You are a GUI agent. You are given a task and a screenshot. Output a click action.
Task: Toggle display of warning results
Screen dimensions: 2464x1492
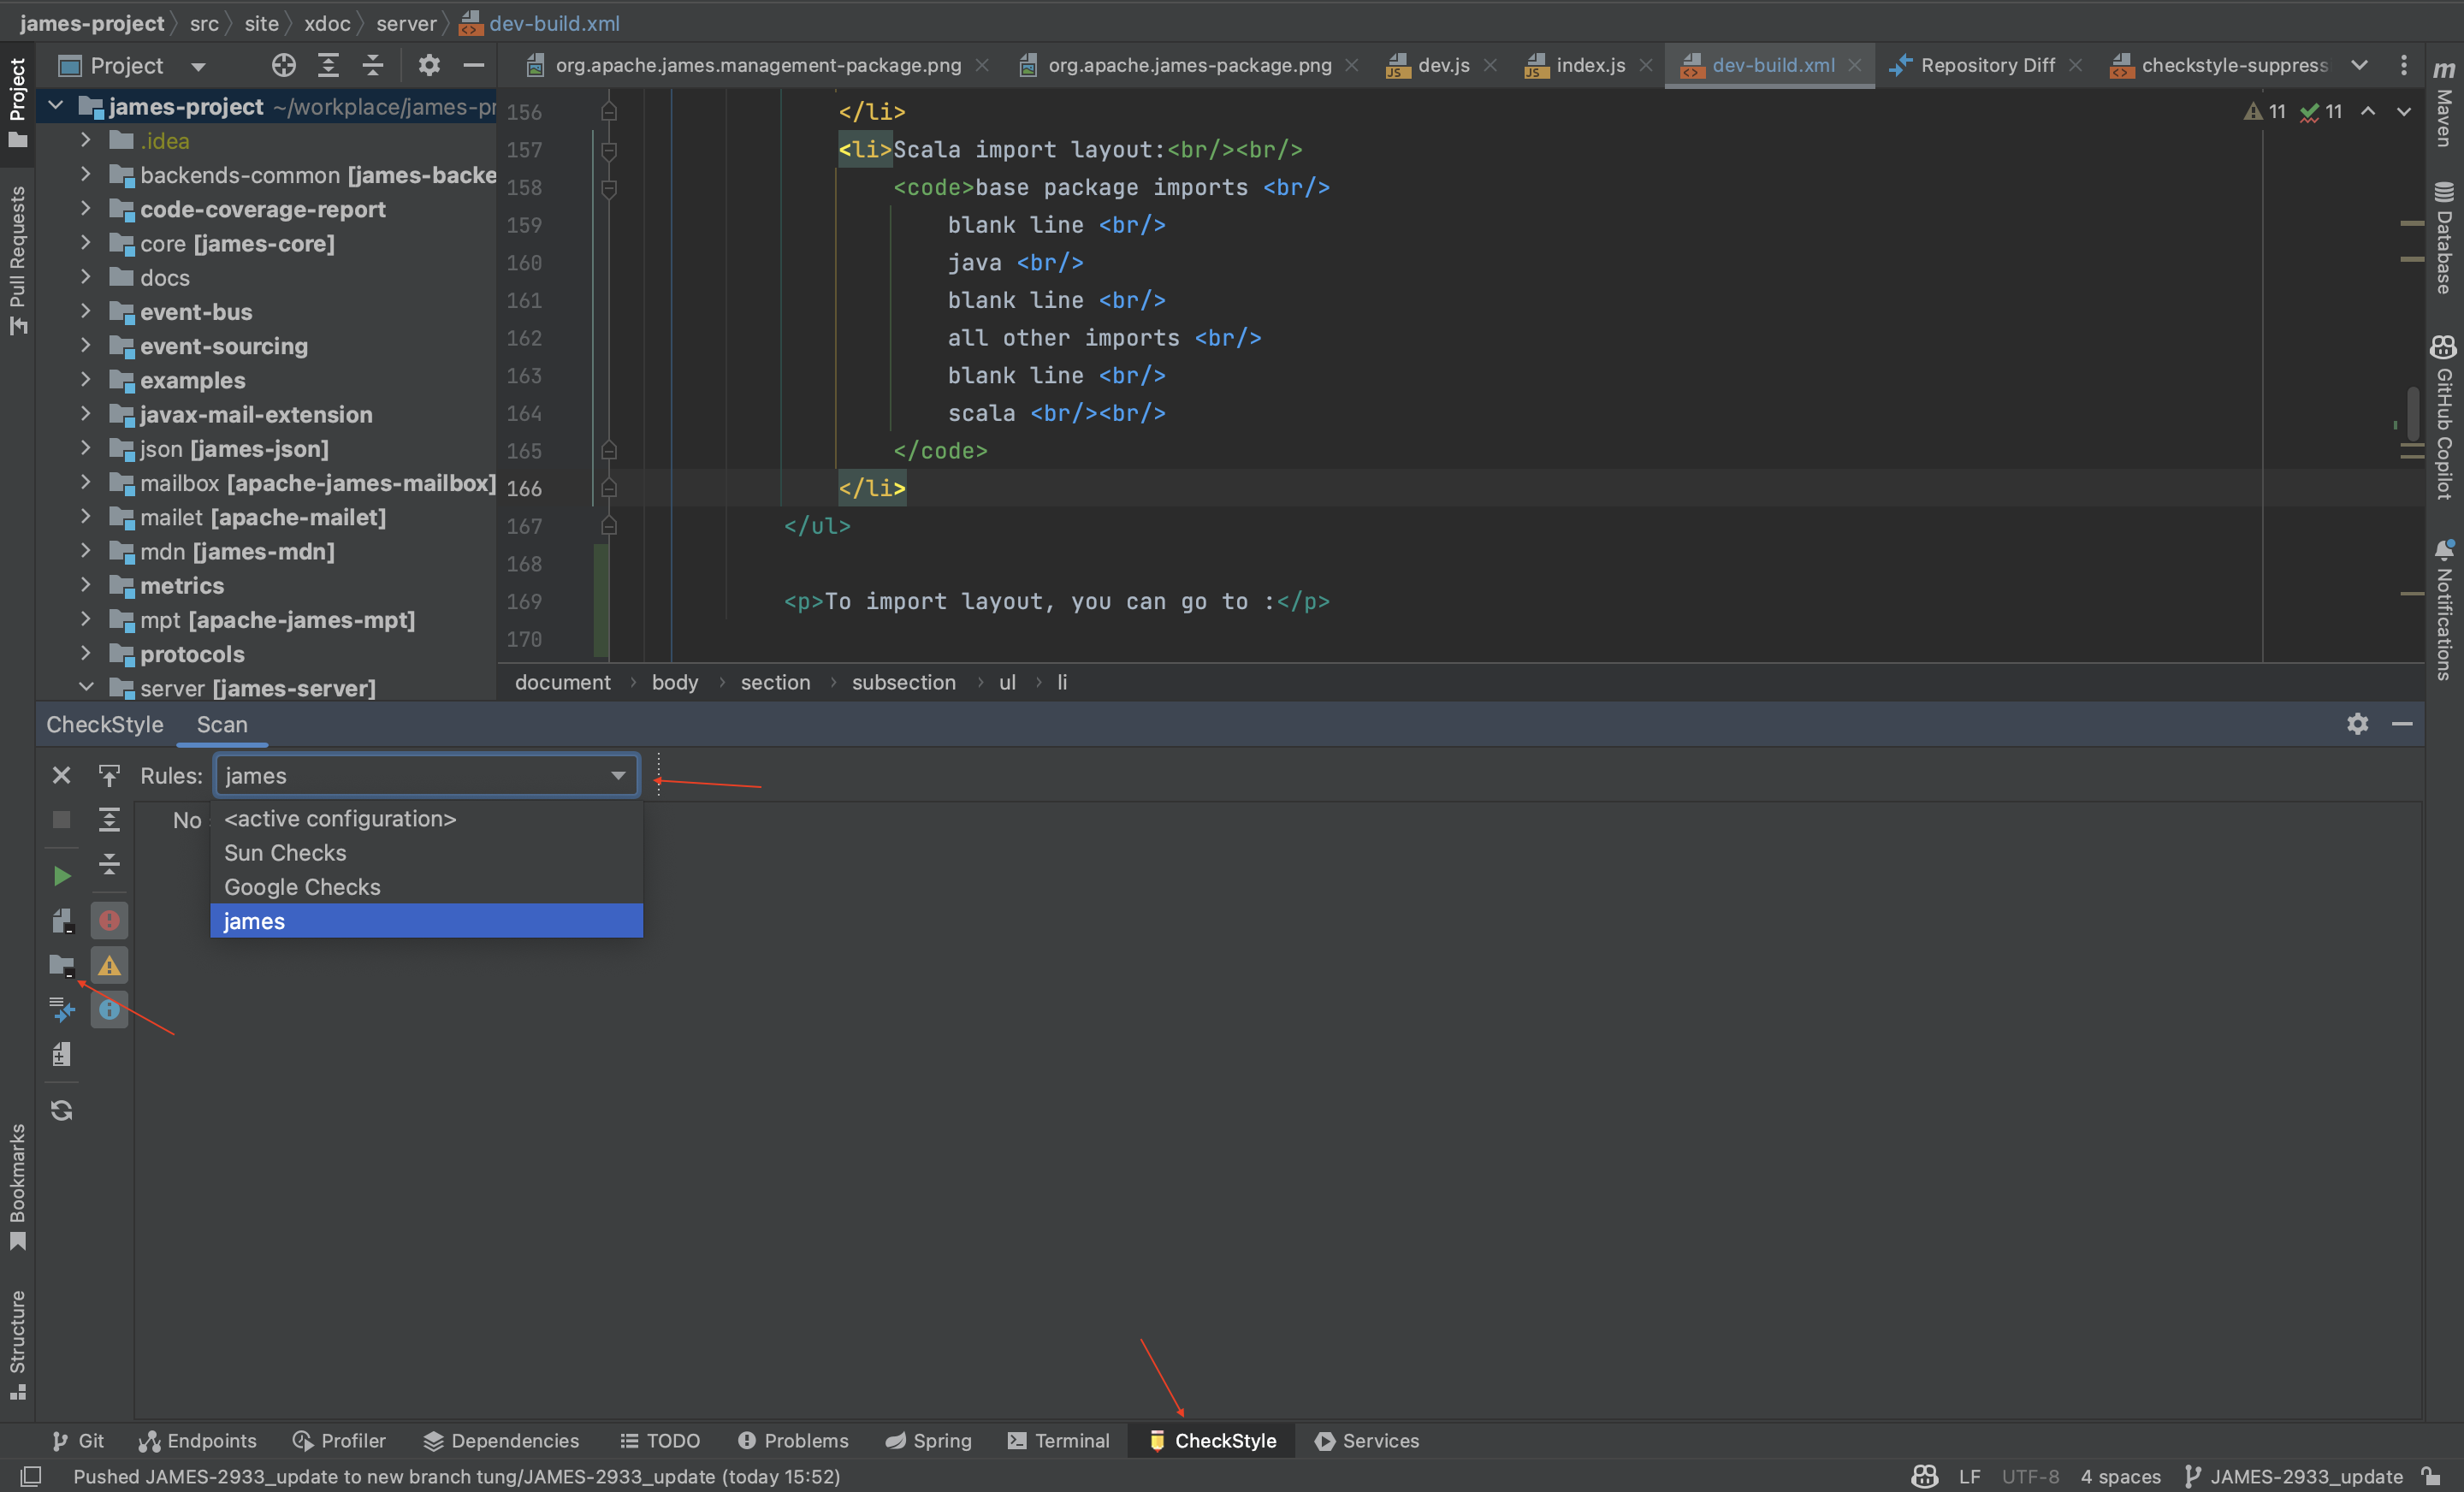tap(109, 965)
